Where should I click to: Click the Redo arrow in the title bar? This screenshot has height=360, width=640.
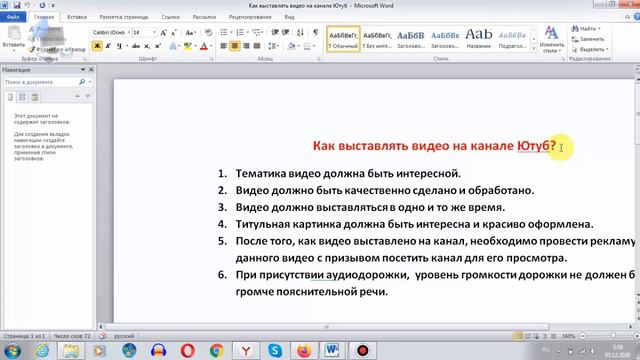pyautogui.click(x=42, y=5)
